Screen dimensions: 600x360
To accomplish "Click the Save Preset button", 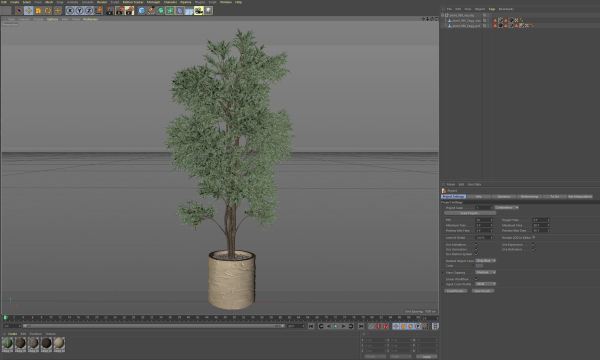I will pyautogui.click(x=483, y=291).
